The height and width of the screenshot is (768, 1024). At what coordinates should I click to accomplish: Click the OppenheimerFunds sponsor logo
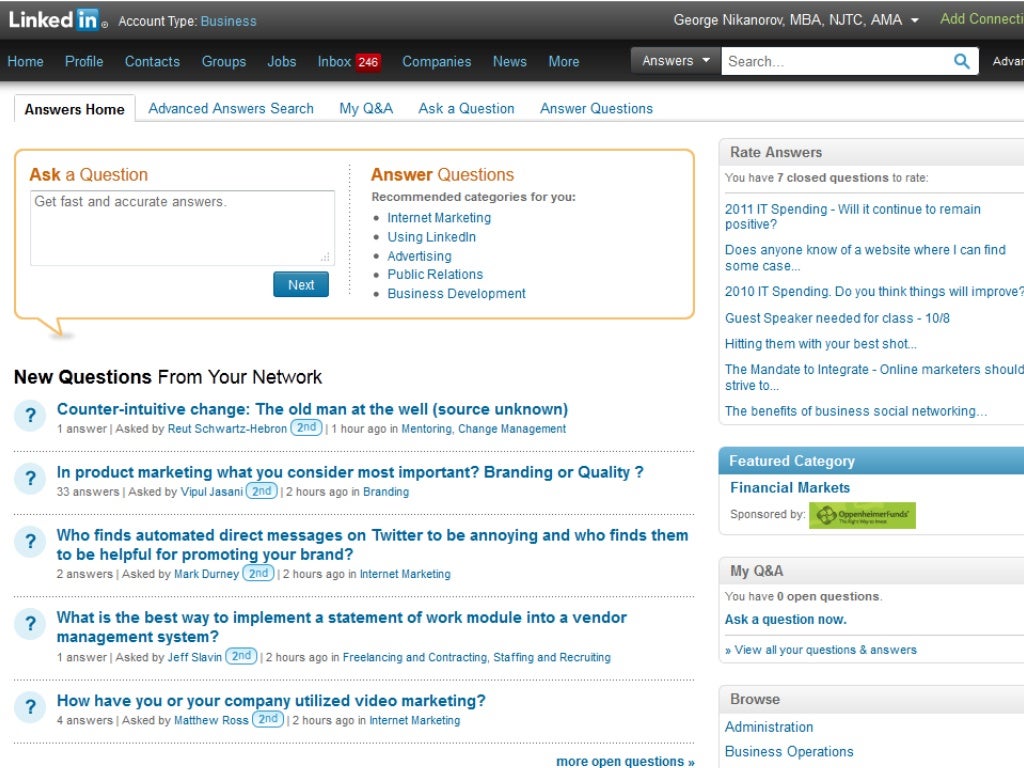click(862, 515)
